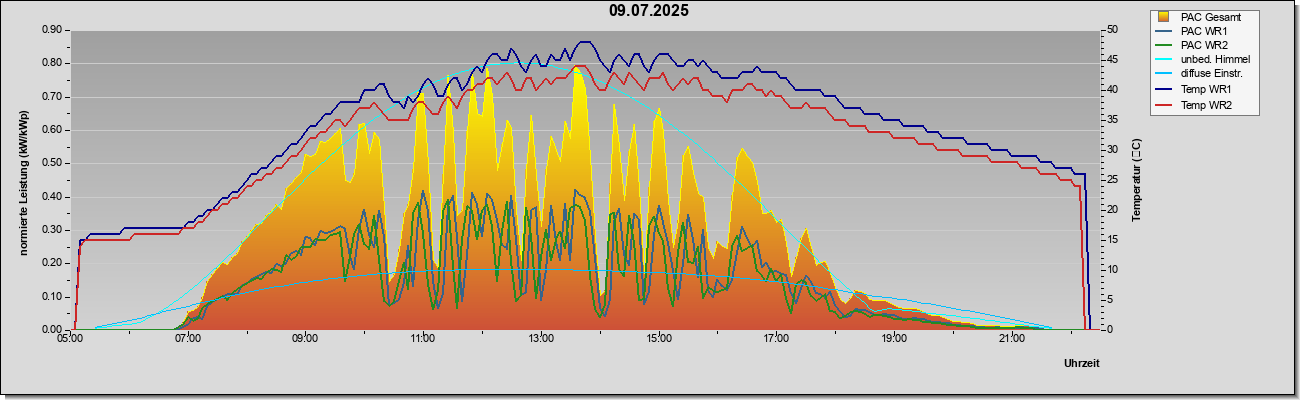Image resolution: width=1300 pixels, height=400 pixels.
Task: Click the 0.90 value on the power axis
Action: 53,30
